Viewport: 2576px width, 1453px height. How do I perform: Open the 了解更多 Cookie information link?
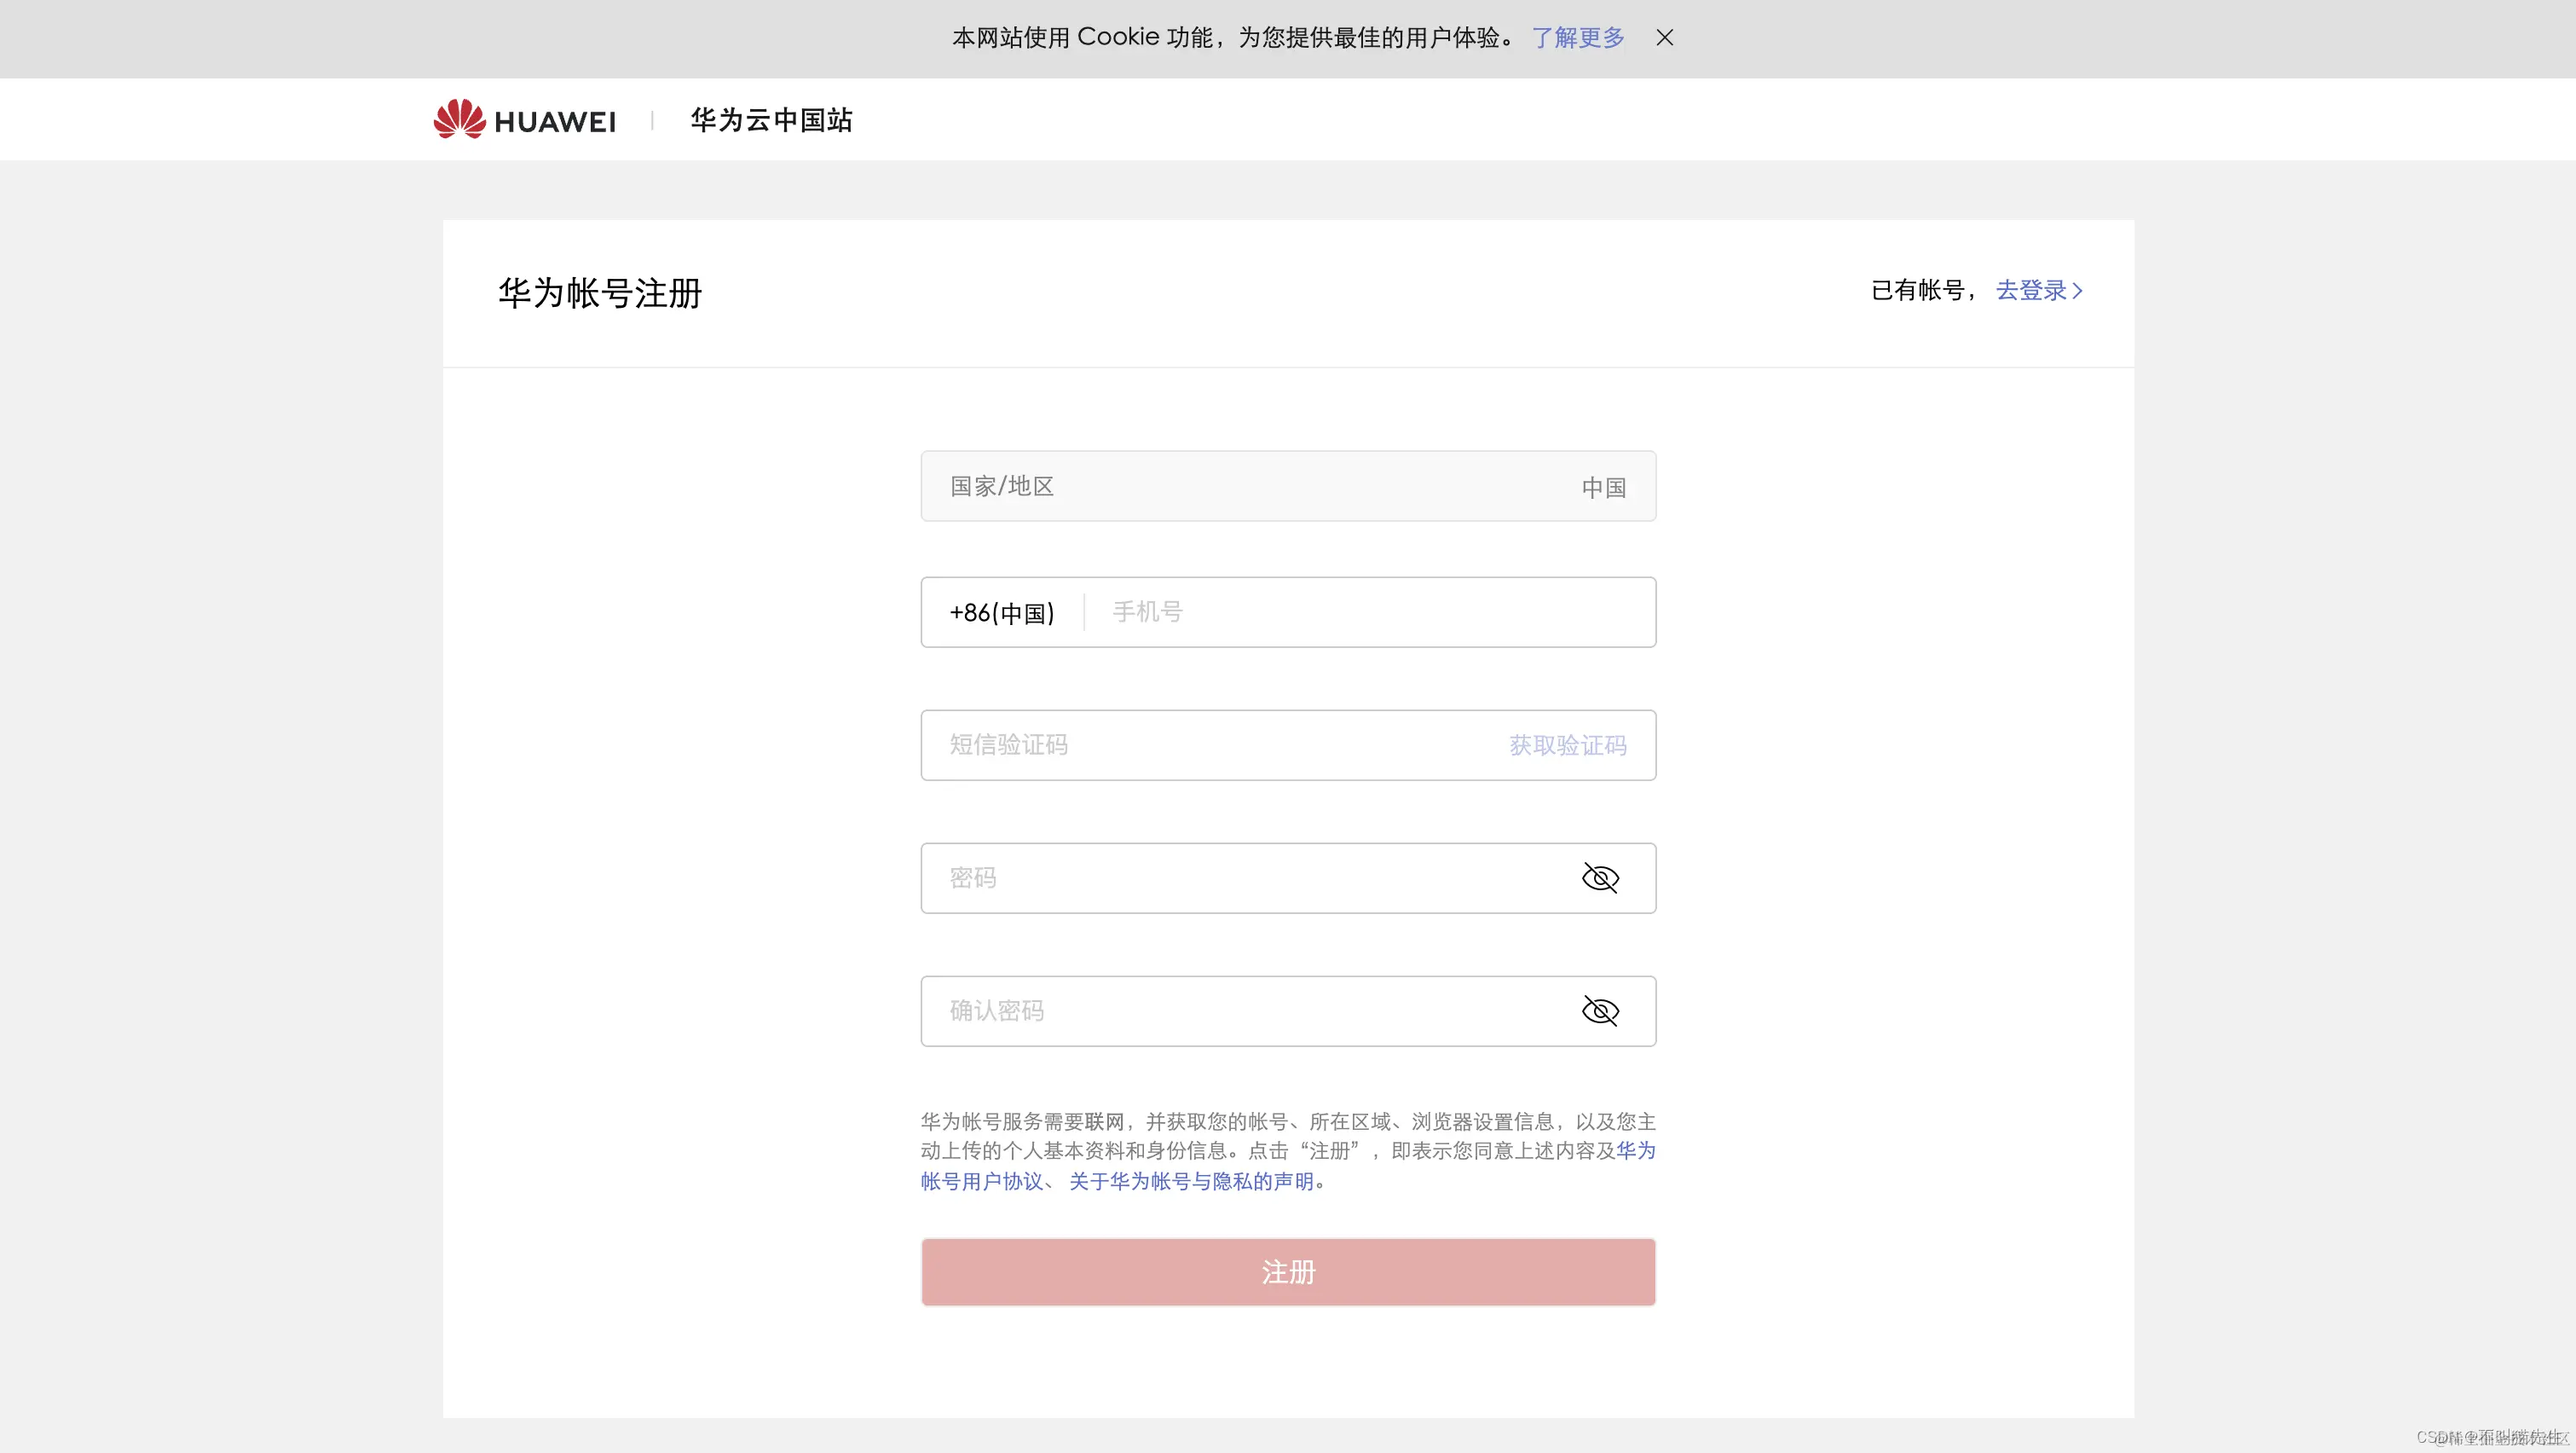tap(1577, 38)
